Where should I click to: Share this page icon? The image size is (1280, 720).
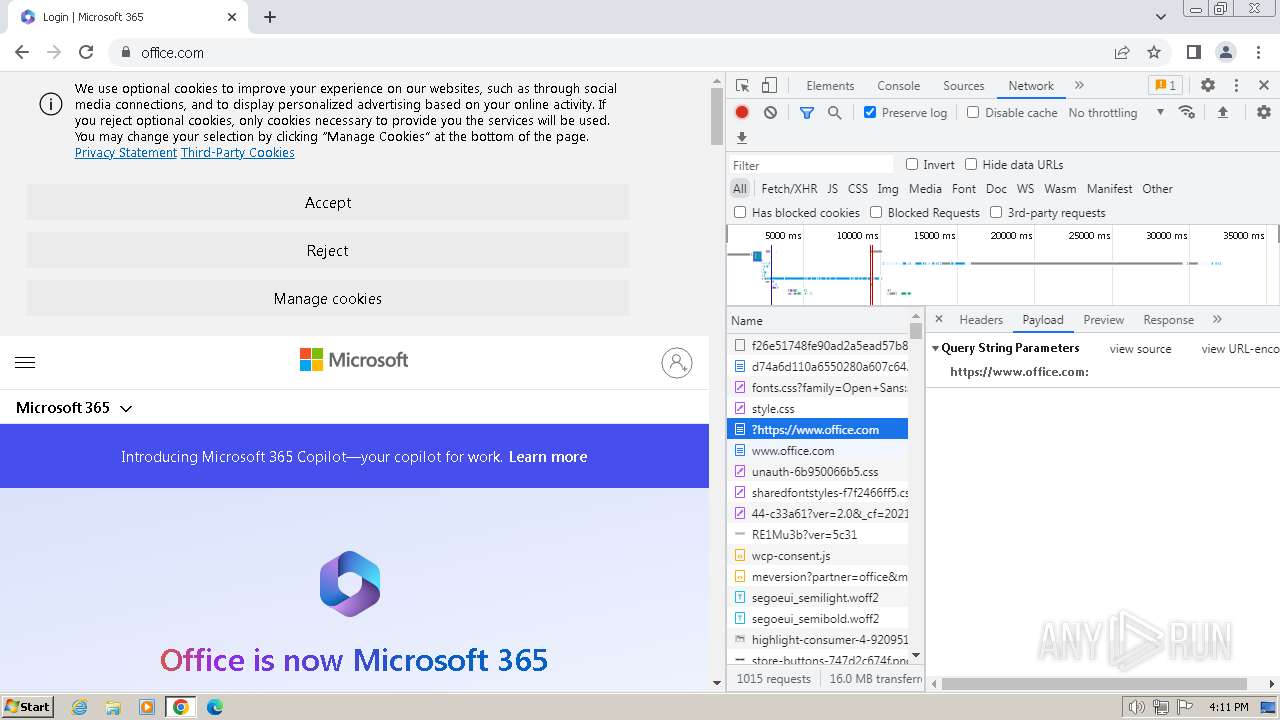(1122, 52)
